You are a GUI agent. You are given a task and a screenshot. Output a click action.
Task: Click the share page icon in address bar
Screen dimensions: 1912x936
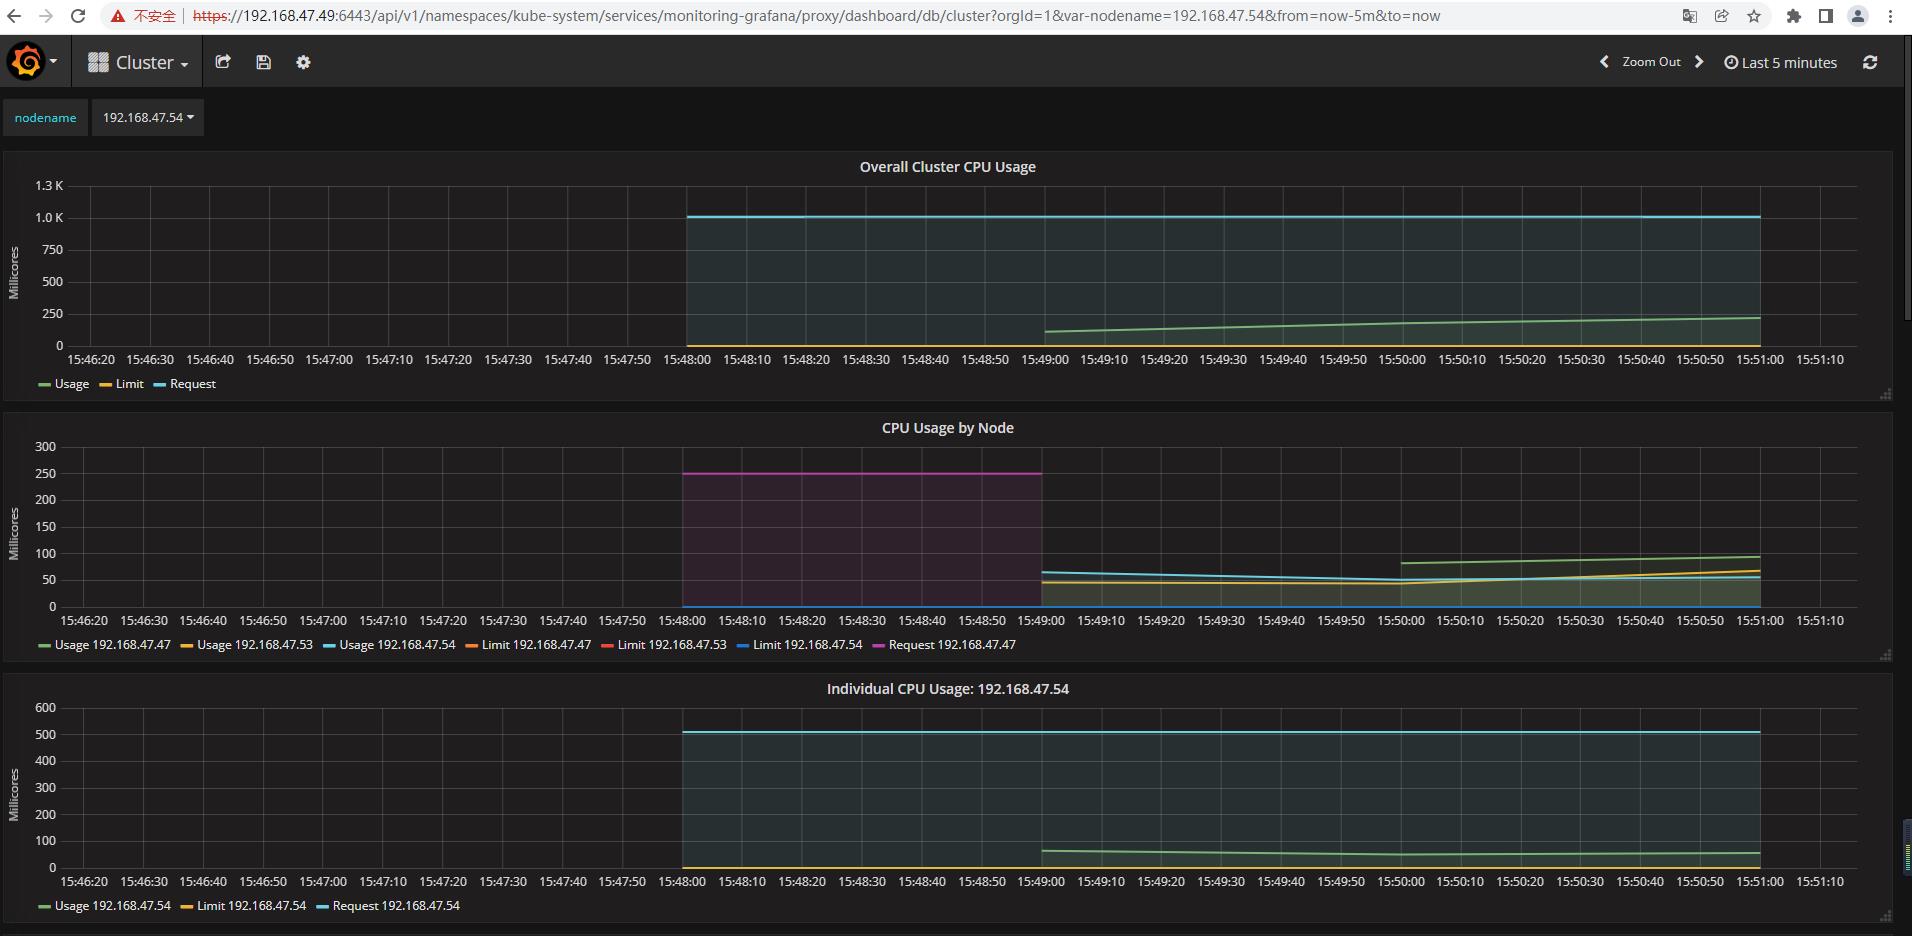point(1721,16)
